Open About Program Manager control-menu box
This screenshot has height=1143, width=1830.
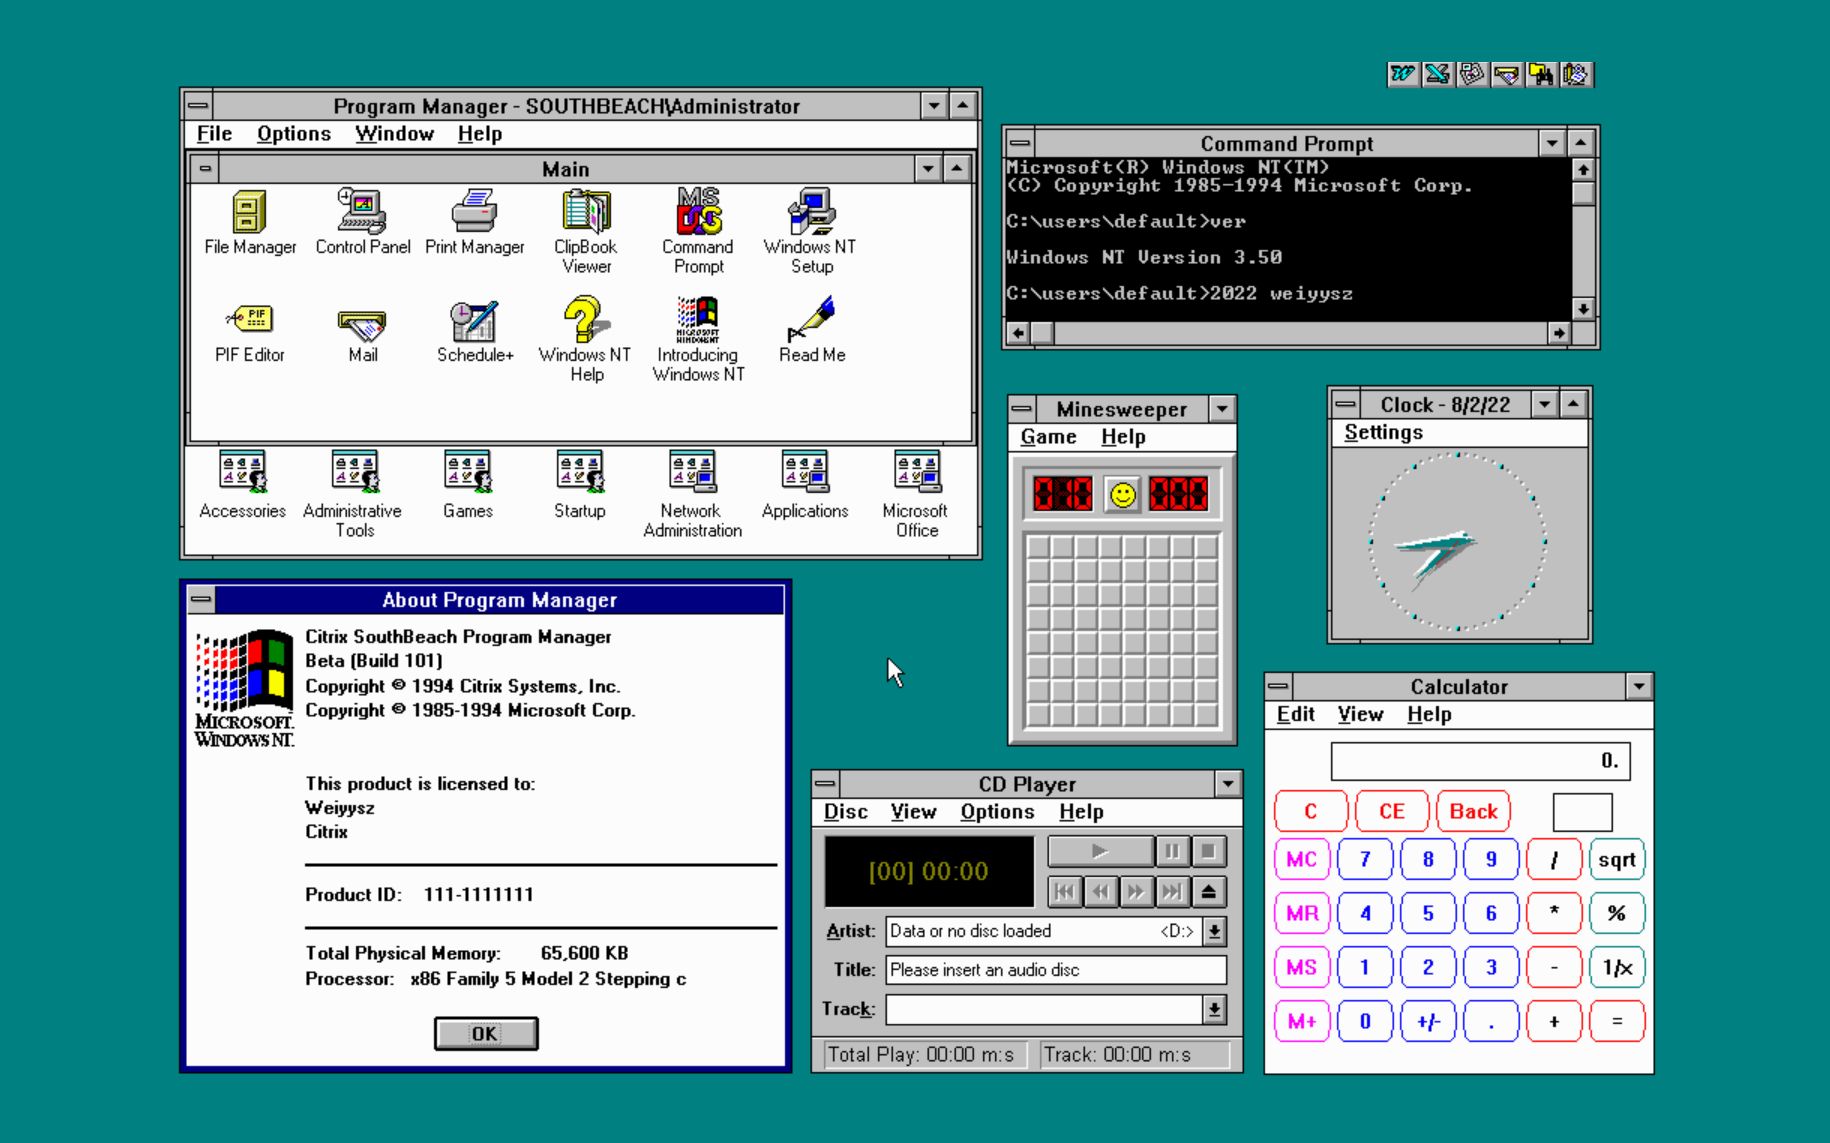click(201, 600)
